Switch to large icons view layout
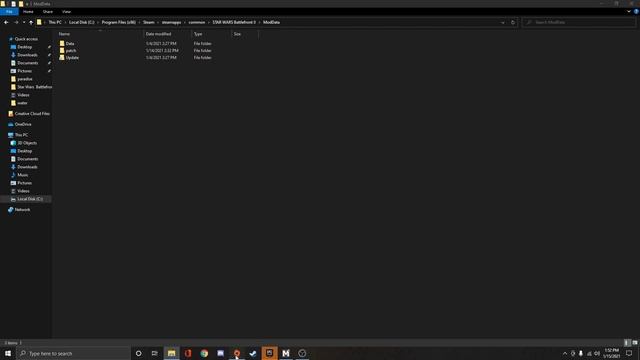The width and height of the screenshot is (640, 360). [x=635, y=343]
